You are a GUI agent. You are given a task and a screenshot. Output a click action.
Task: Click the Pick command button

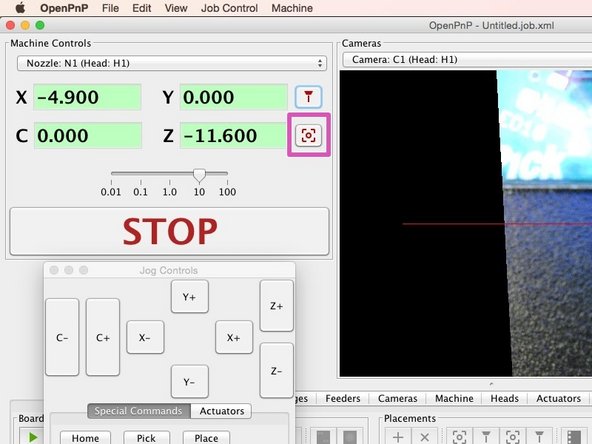click(146, 438)
